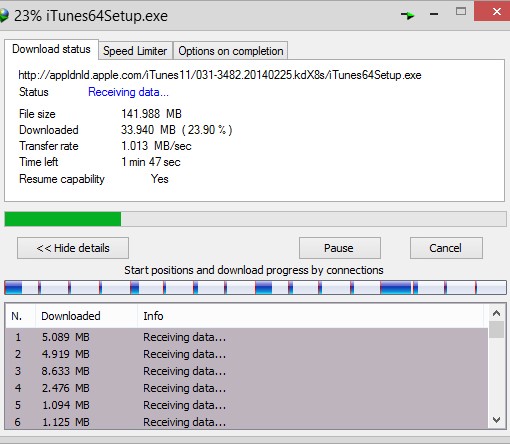Select connection row 6 with 1.125 MB
Image resolution: width=510 pixels, height=444 pixels.
tap(246, 421)
